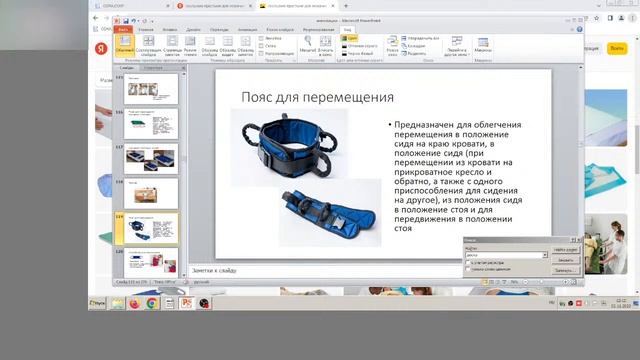Open the Пуск start button
The image size is (640, 360).
97,303
